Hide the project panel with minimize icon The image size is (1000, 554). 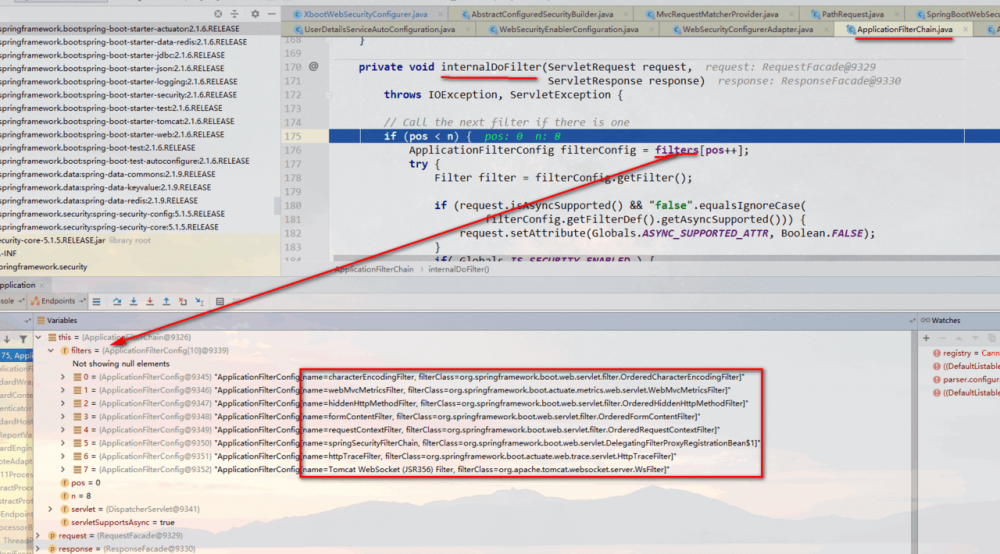click(x=272, y=13)
